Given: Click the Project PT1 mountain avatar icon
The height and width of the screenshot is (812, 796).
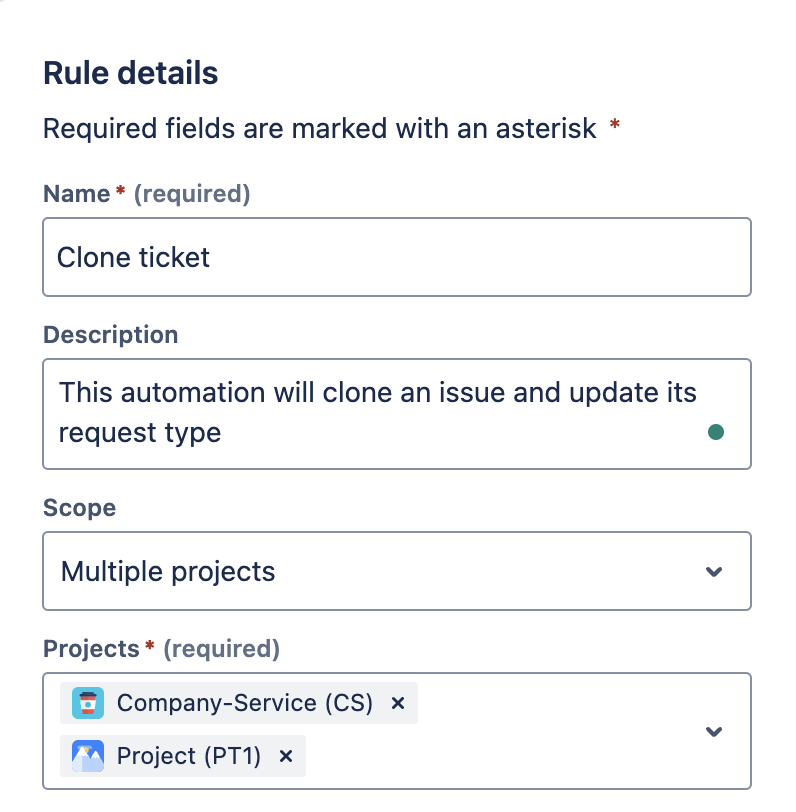Looking at the screenshot, I should [88, 756].
